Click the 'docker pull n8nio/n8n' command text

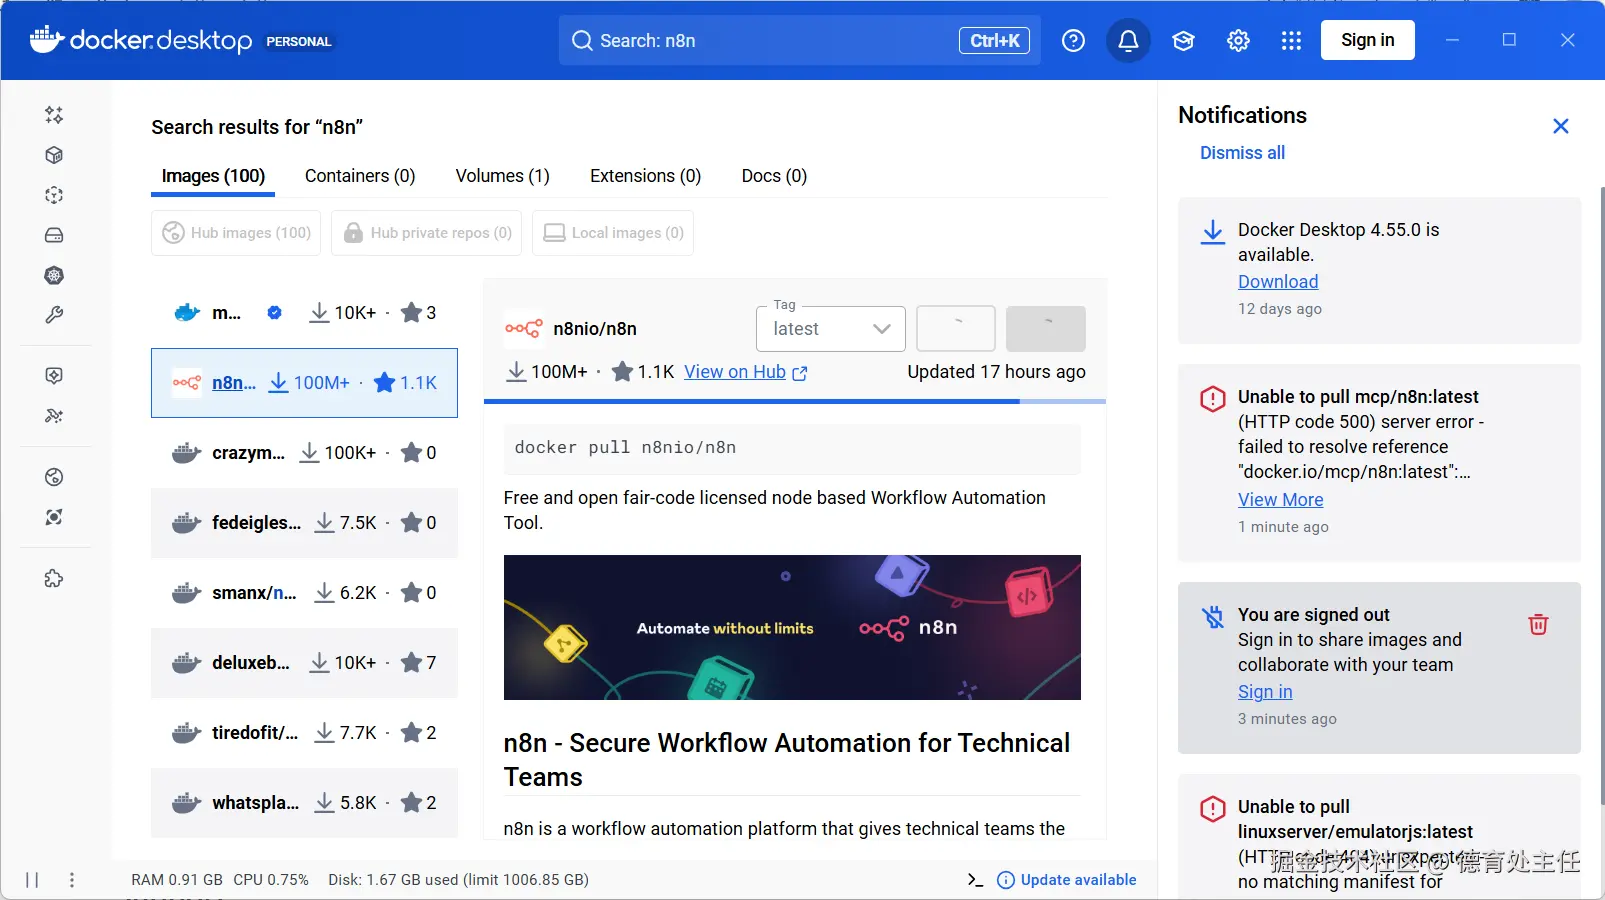point(625,448)
